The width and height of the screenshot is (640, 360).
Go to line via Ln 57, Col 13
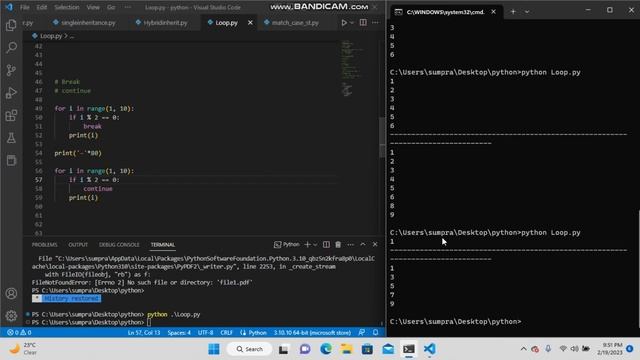pos(144,333)
